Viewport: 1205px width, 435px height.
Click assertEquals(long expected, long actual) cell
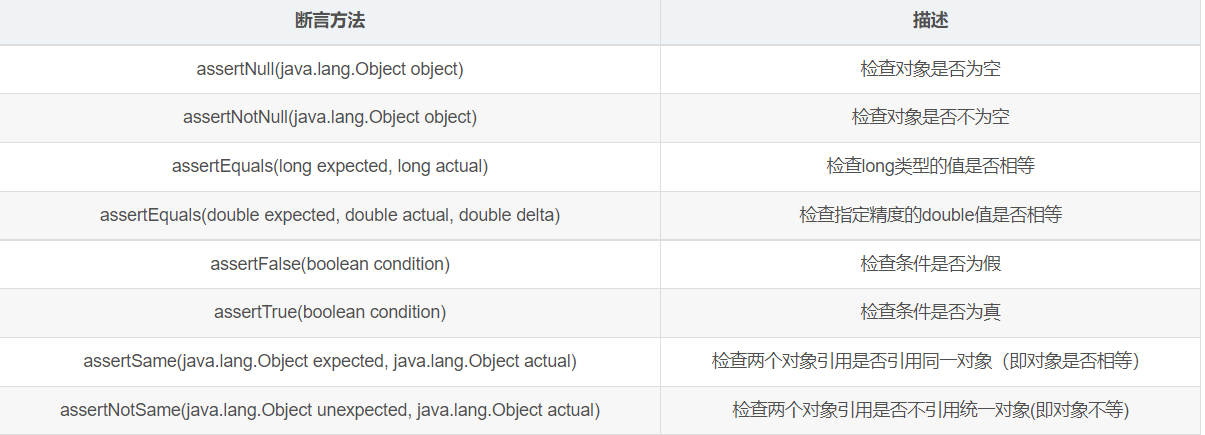coord(330,166)
